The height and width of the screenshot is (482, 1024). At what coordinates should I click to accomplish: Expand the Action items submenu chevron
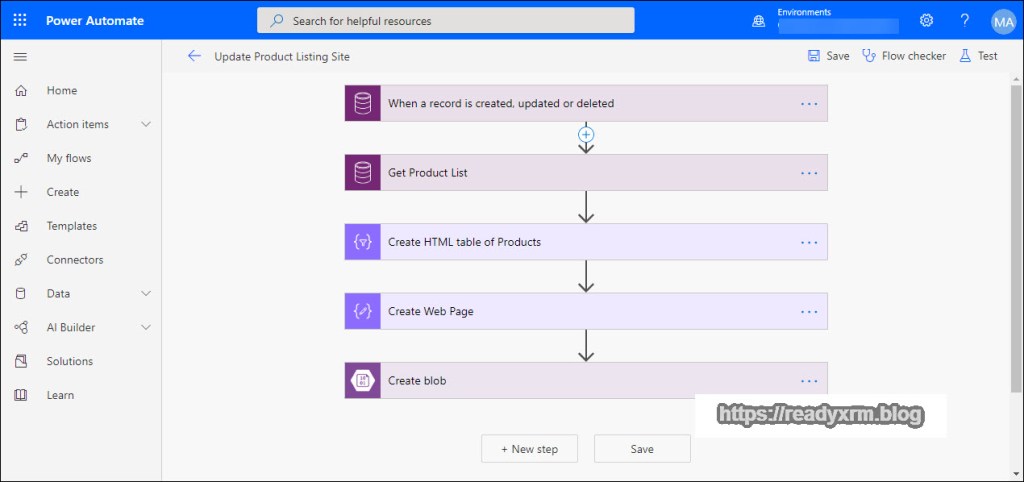coord(146,124)
